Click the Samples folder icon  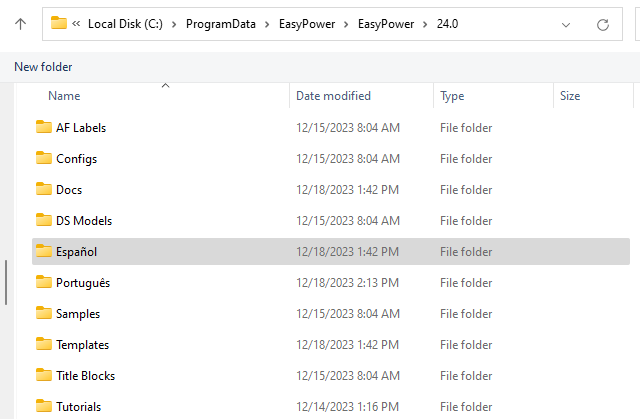pos(43,313)
